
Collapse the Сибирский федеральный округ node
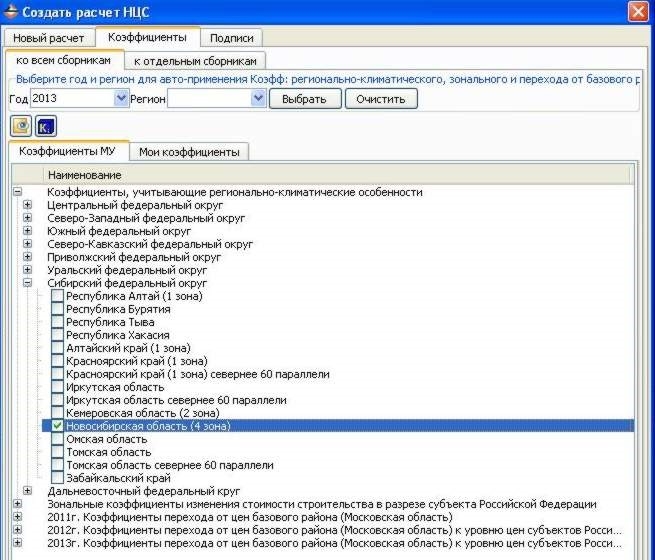click(x=28, y=283)
